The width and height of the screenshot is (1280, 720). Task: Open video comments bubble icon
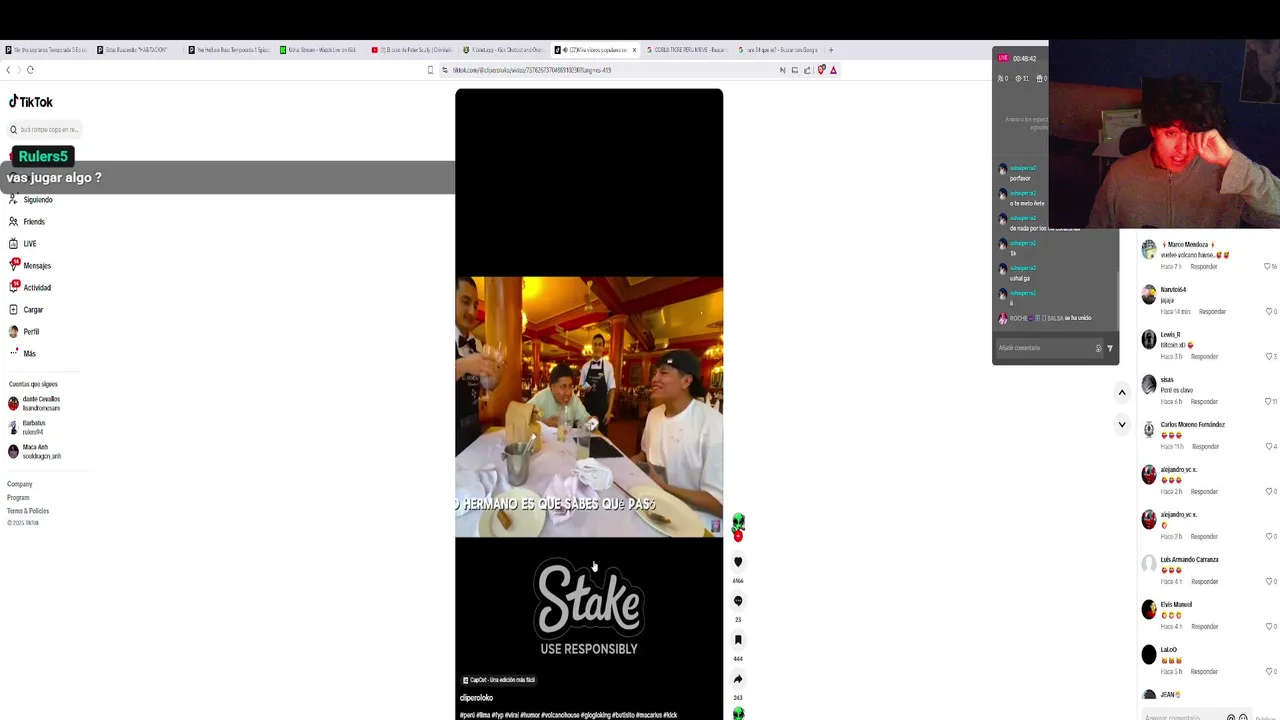coord(738,601)
